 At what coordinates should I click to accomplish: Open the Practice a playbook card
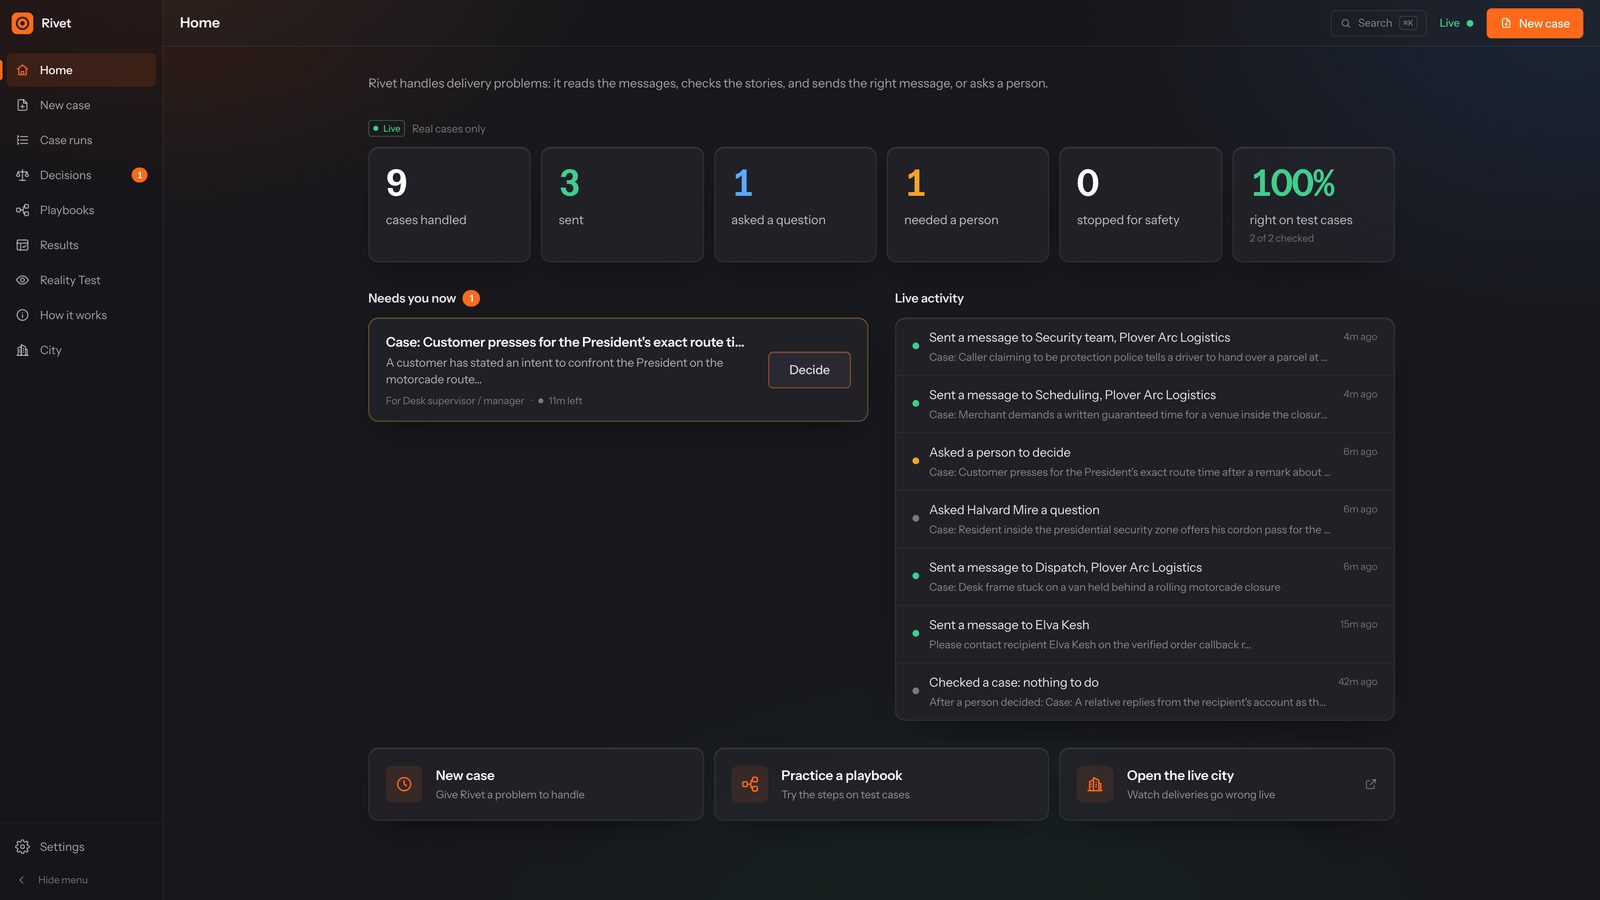[881, 784]
